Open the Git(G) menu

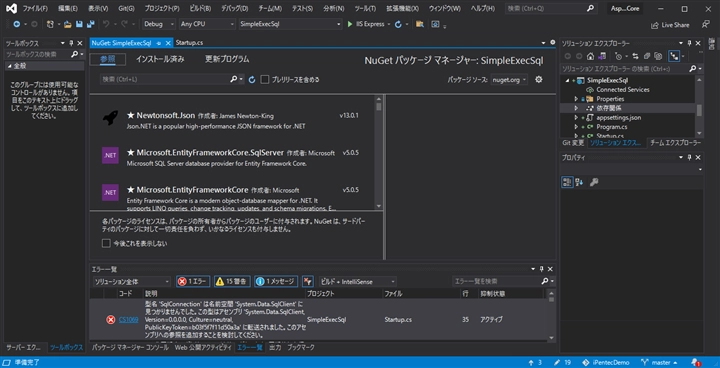click(x=125, y=9)
